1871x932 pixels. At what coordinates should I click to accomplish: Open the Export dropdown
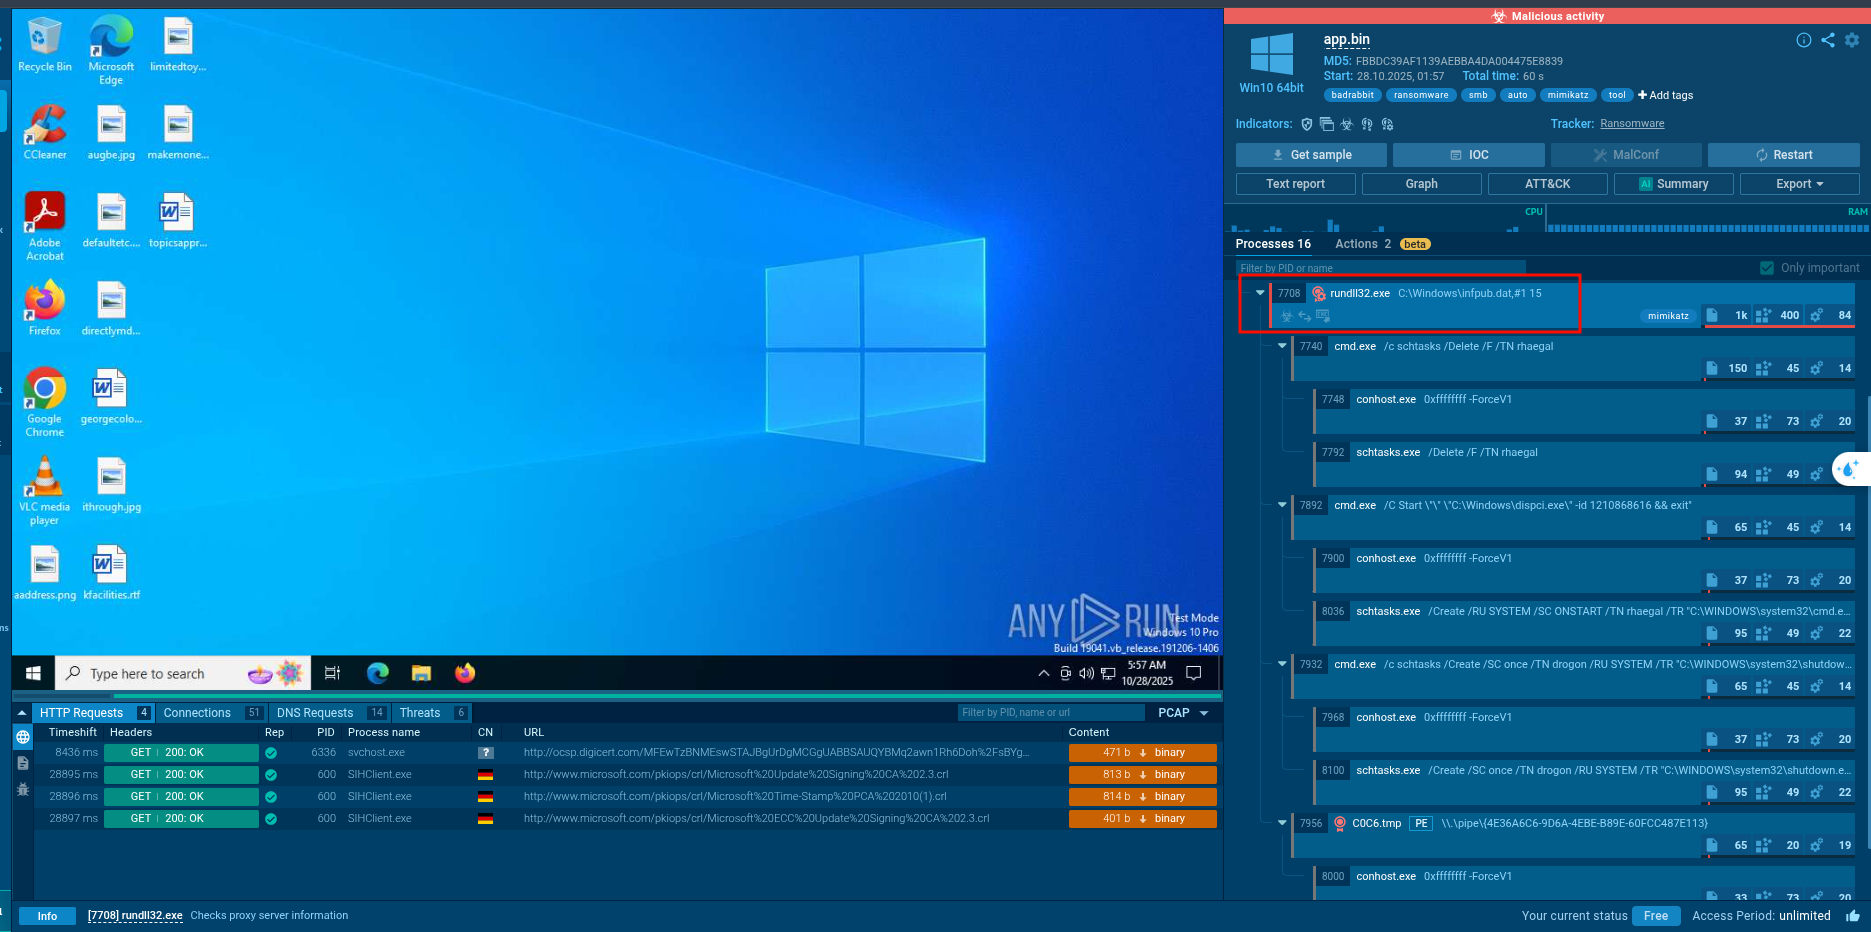click(x=1800, y=184)
